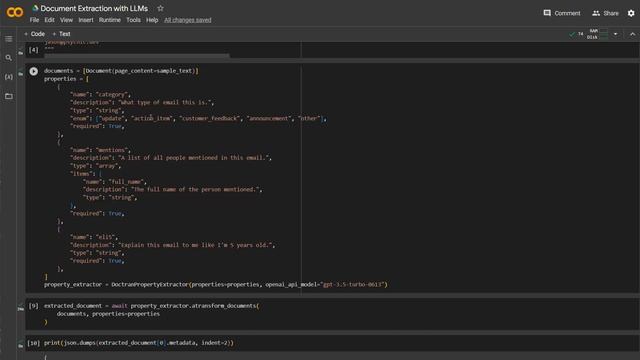Click cell [4] execution indicator
This screenshot has width=640, height=360.
33,50
